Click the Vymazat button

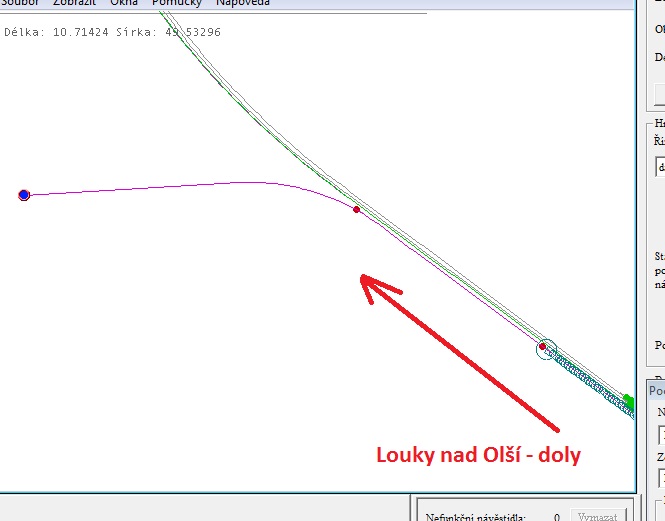tap(598, 516)
